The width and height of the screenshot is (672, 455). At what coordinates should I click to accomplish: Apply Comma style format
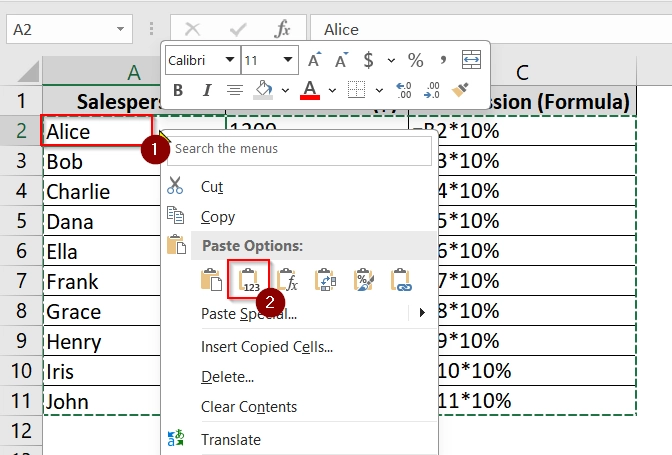click(443, 60)
